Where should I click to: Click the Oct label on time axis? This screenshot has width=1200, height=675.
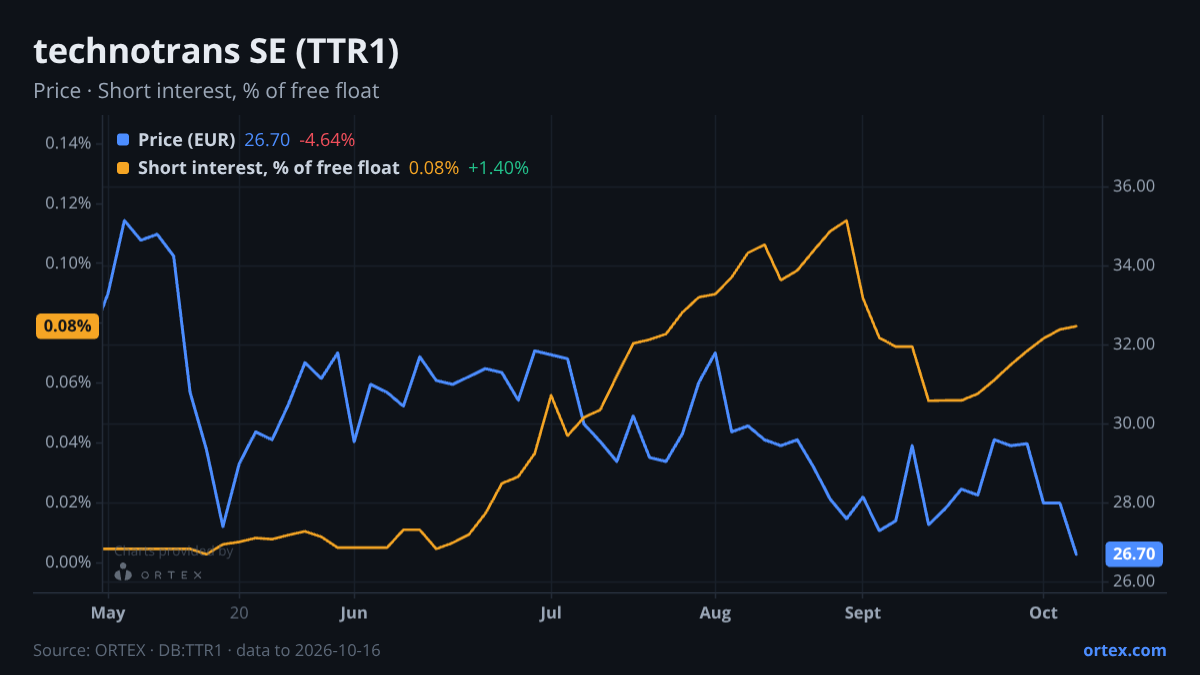pos(1043,613)
